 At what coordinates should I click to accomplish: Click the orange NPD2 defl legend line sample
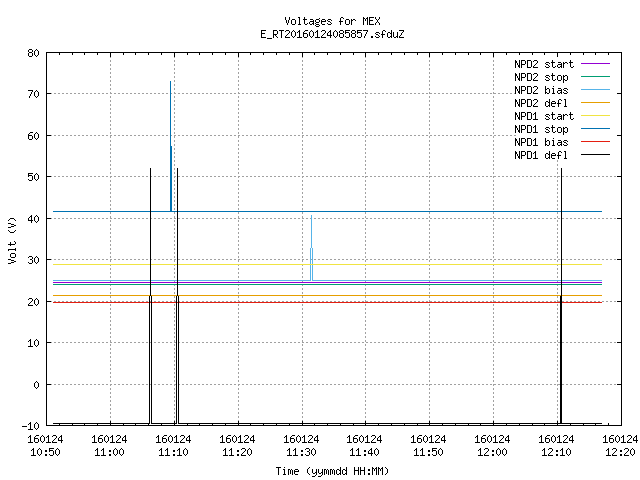[x=595, y=102]
